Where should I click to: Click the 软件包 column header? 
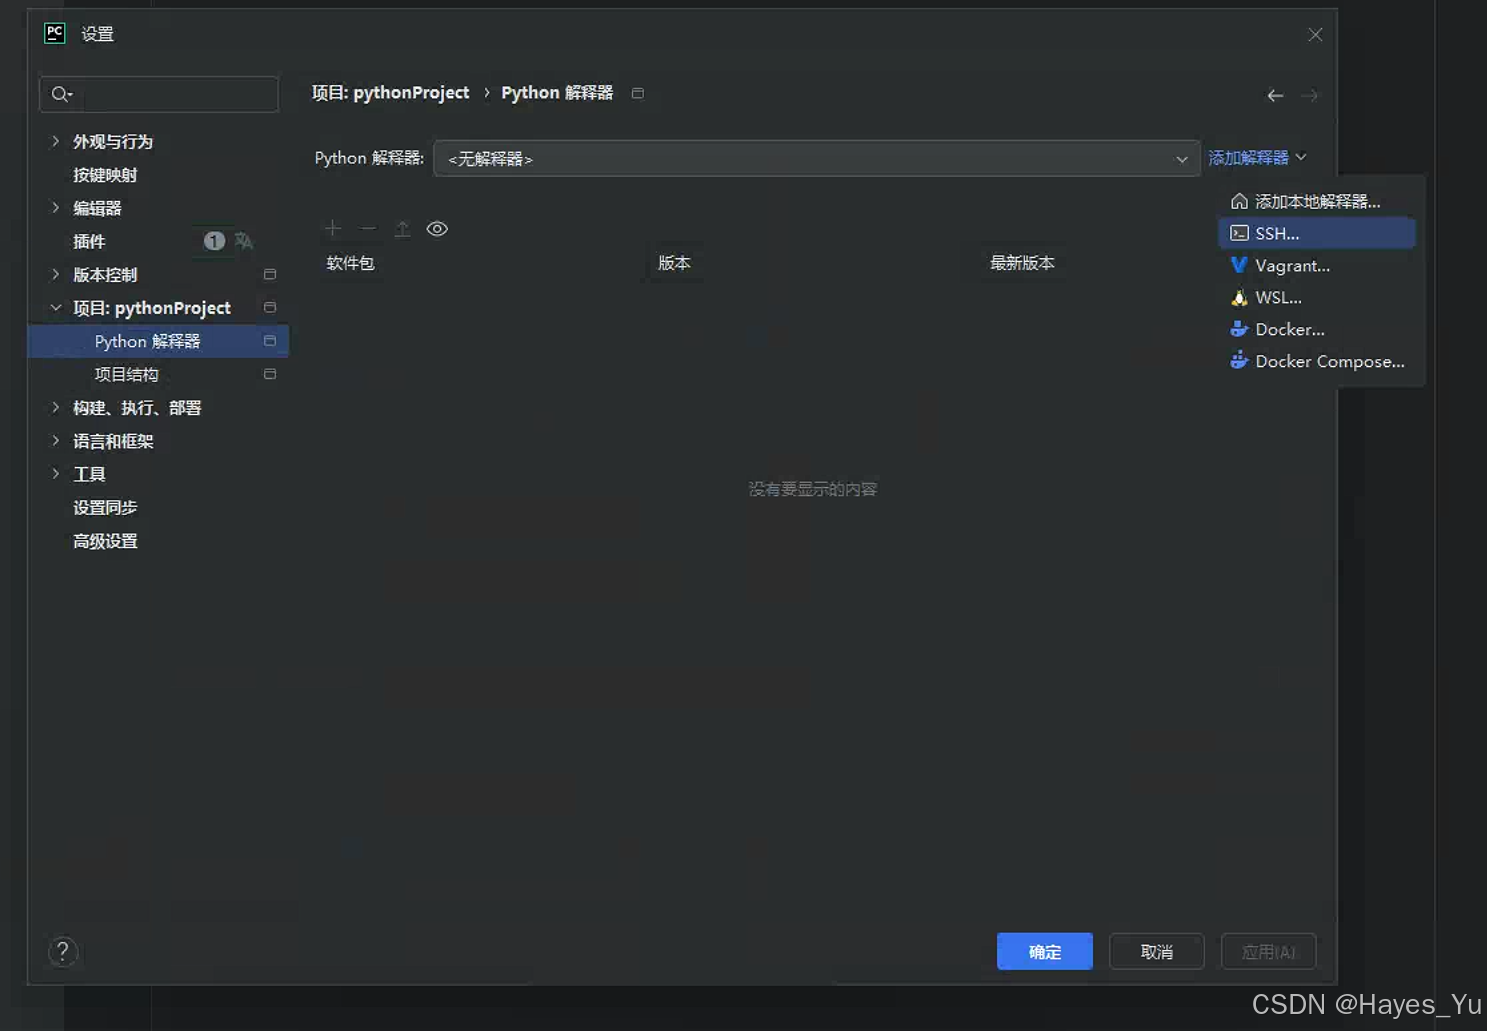[x=350, y=263]
